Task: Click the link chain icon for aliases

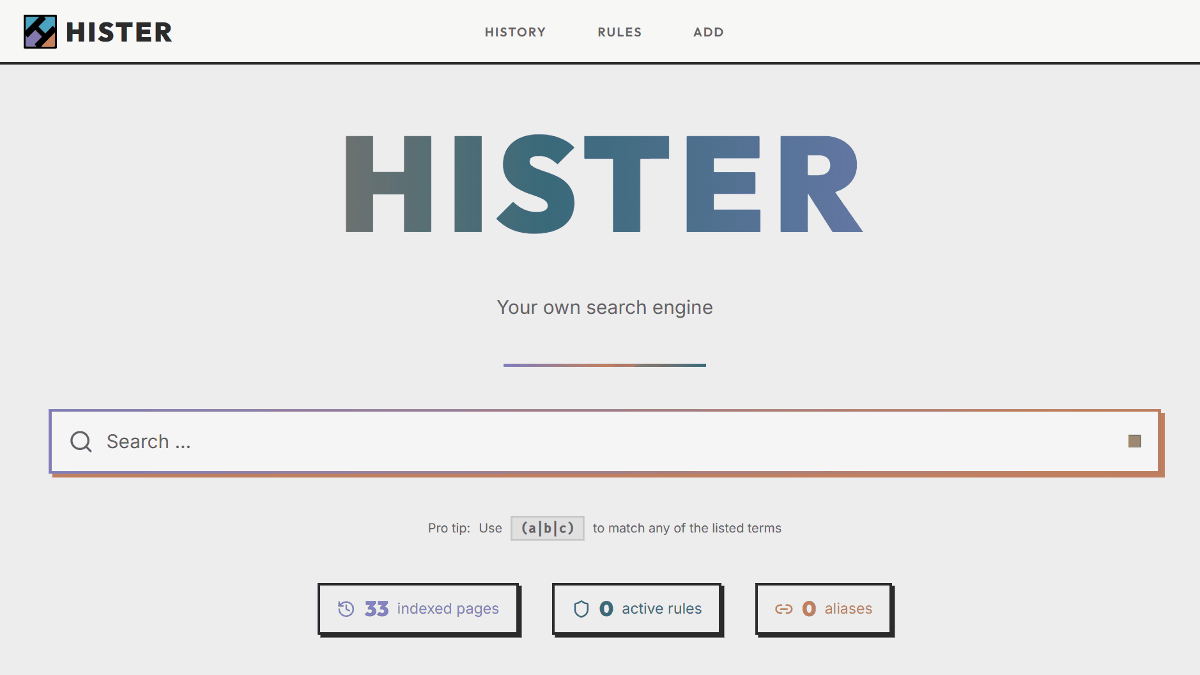Action: click(784, 609)
